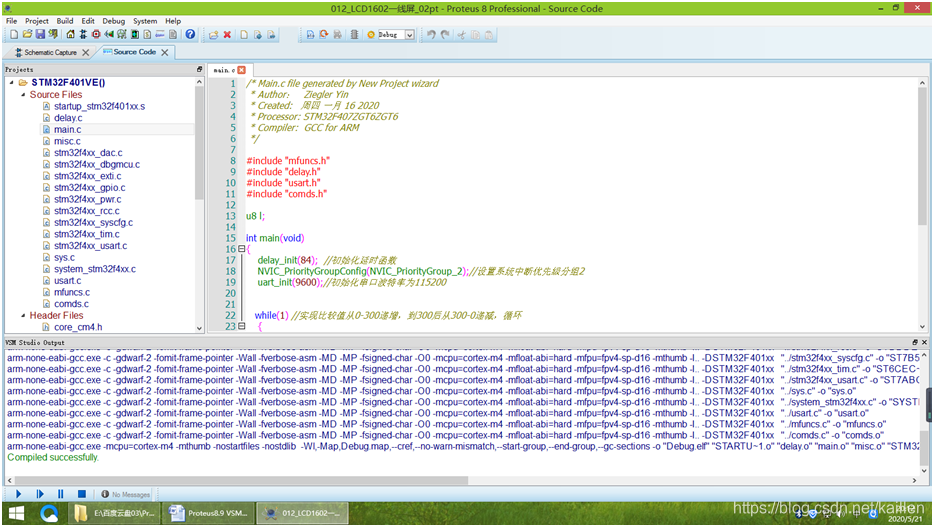The image size is (934, 527).
Task: Close the VSM Studio Output panel
Action: tap(924, 342)
